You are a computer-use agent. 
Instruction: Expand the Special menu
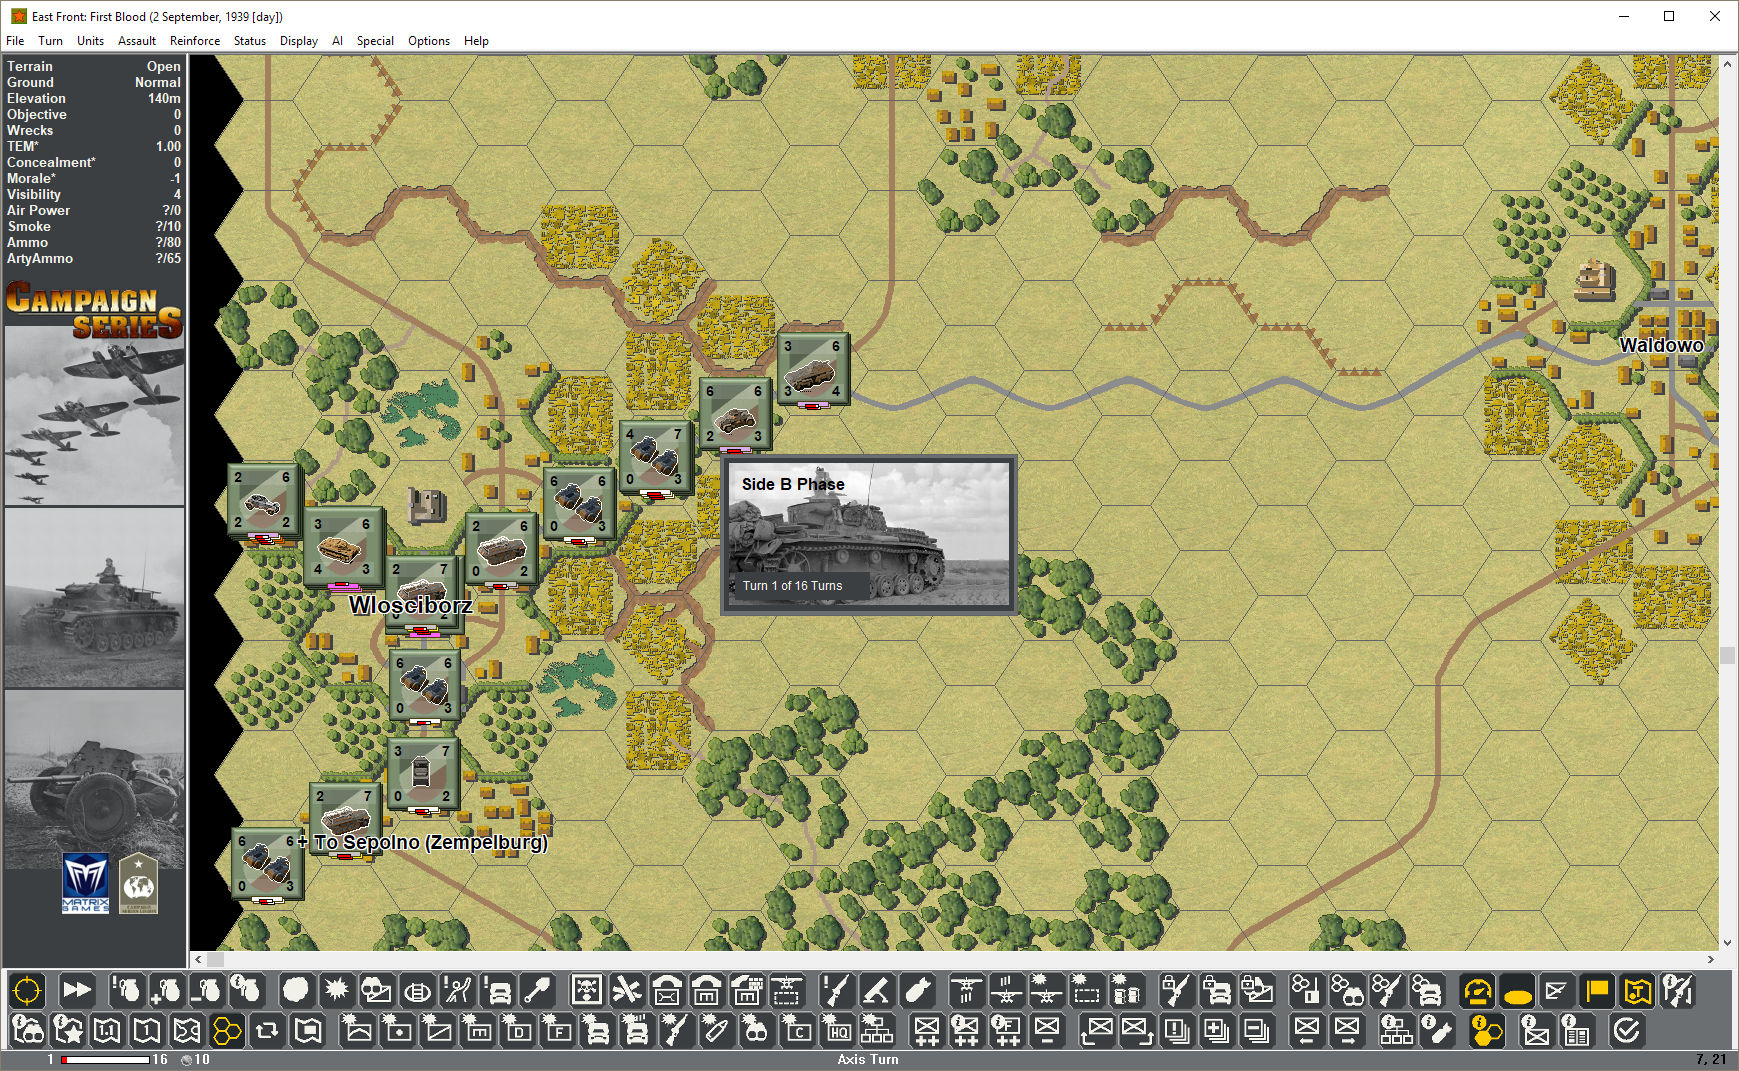click(x=375, y=41)
